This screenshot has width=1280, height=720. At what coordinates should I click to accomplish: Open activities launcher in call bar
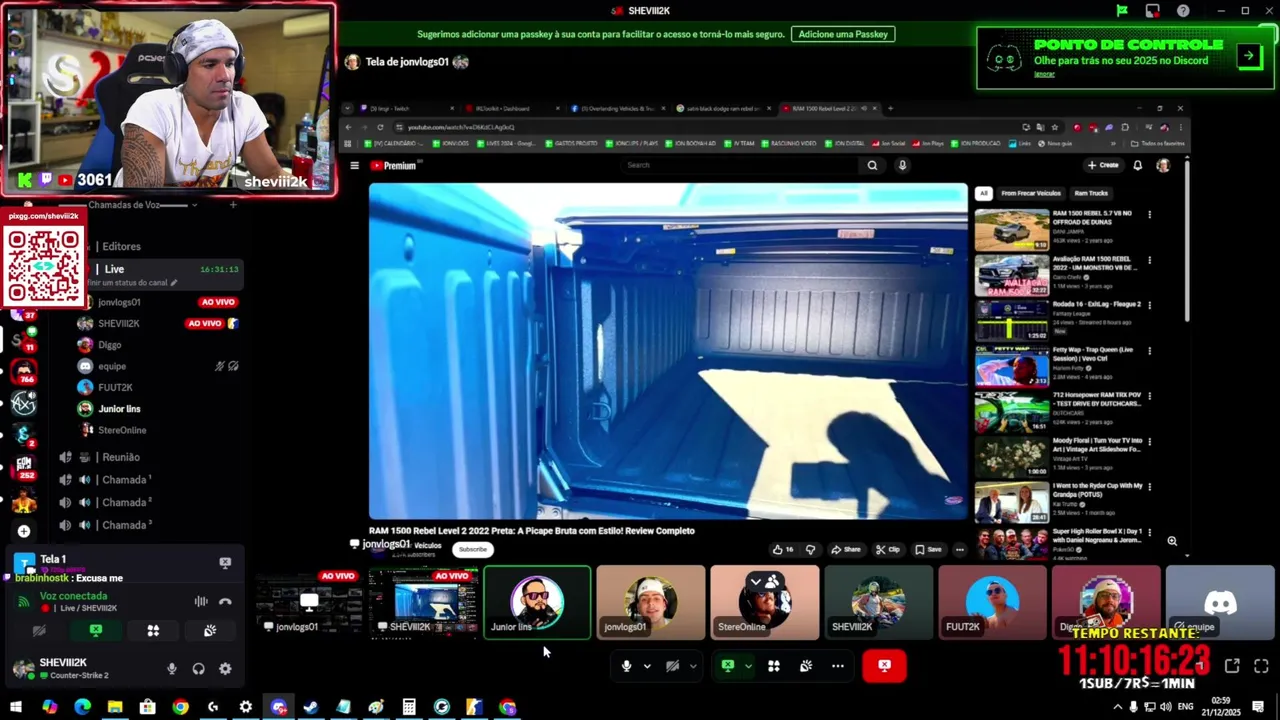[773, 666]
